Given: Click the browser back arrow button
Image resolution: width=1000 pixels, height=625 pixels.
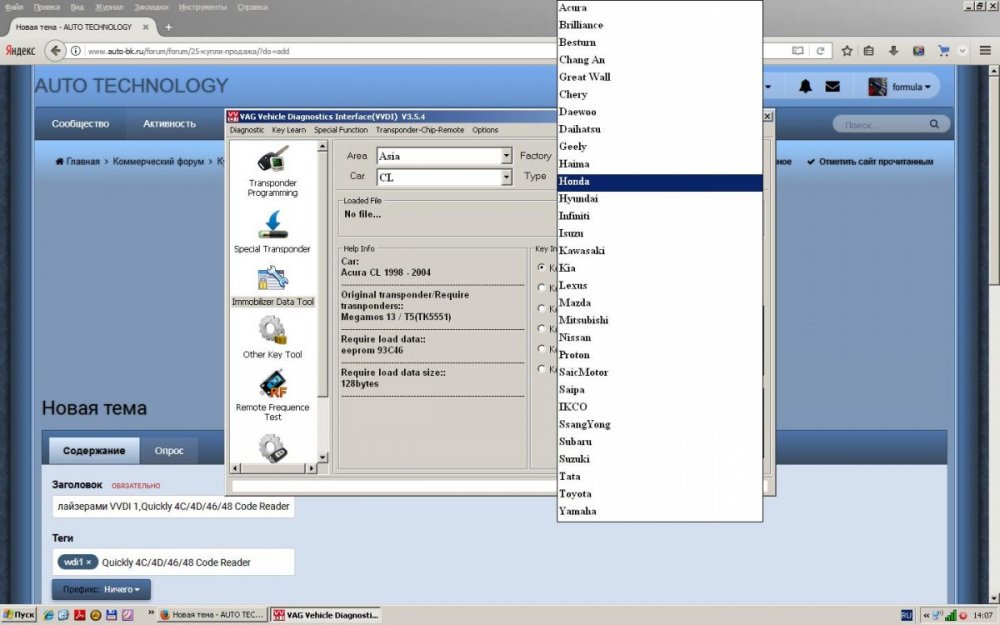Looking at the screenshot, I should coord(57,51).
